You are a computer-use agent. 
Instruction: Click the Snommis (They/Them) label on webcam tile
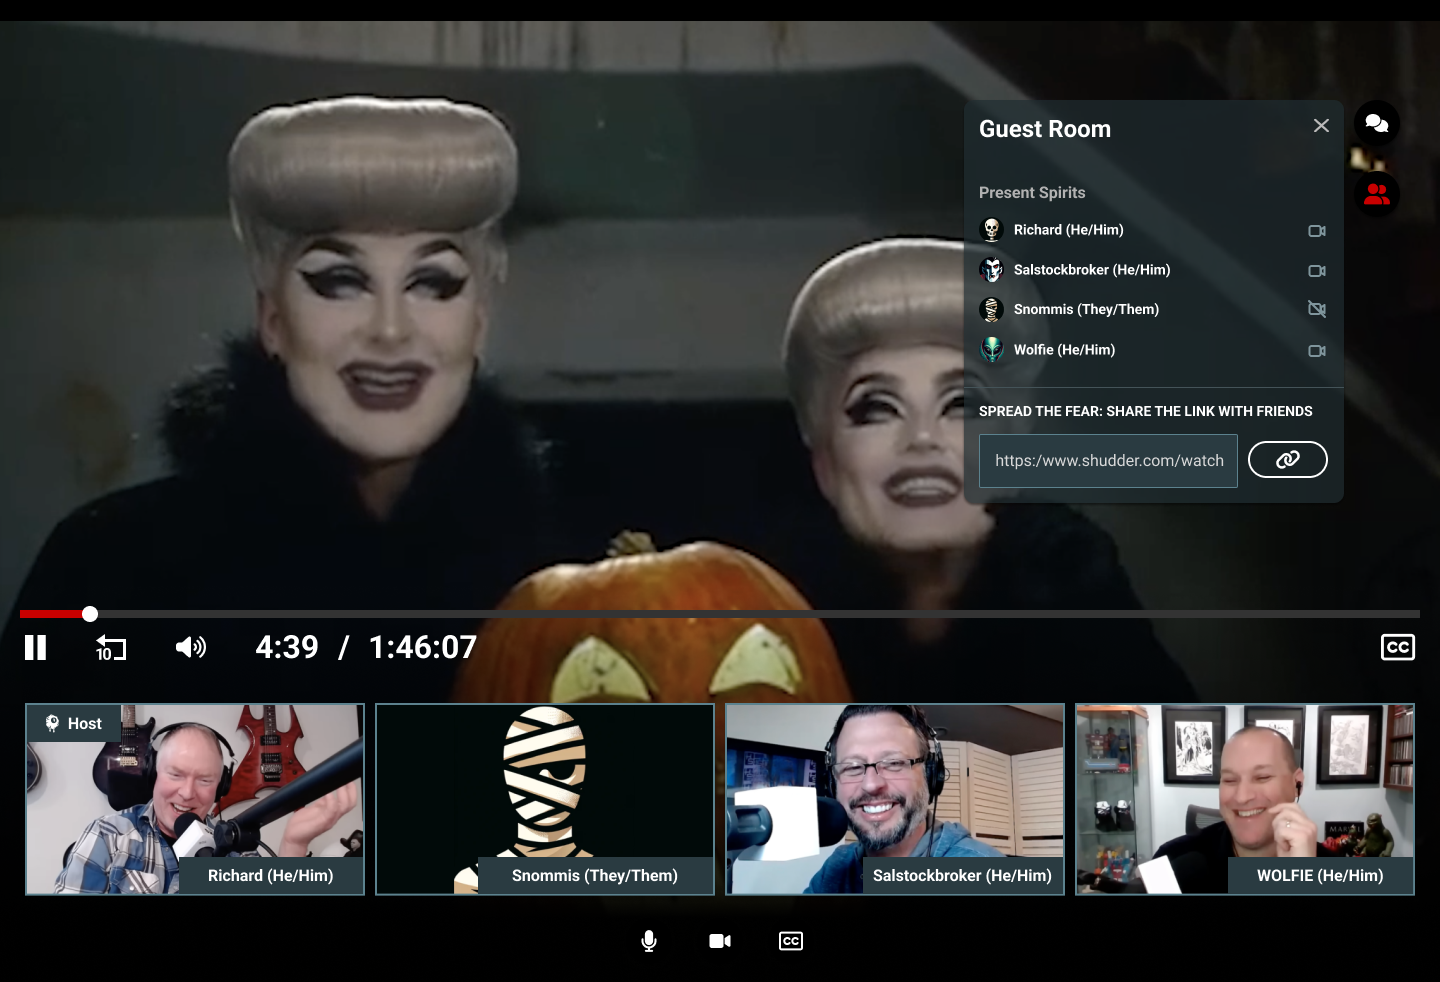[595, 875]
